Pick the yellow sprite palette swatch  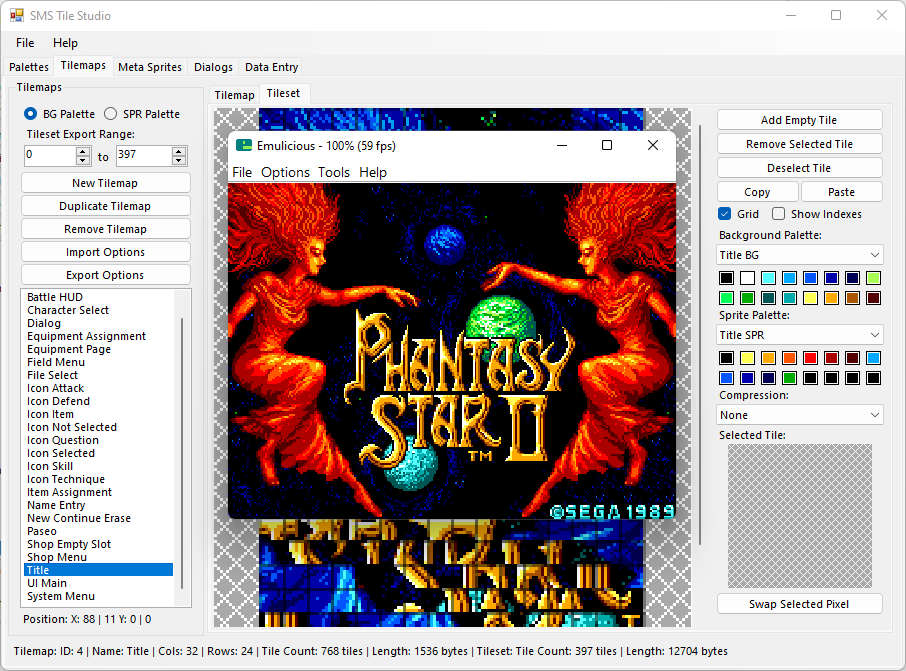click(x=748, y=358)
